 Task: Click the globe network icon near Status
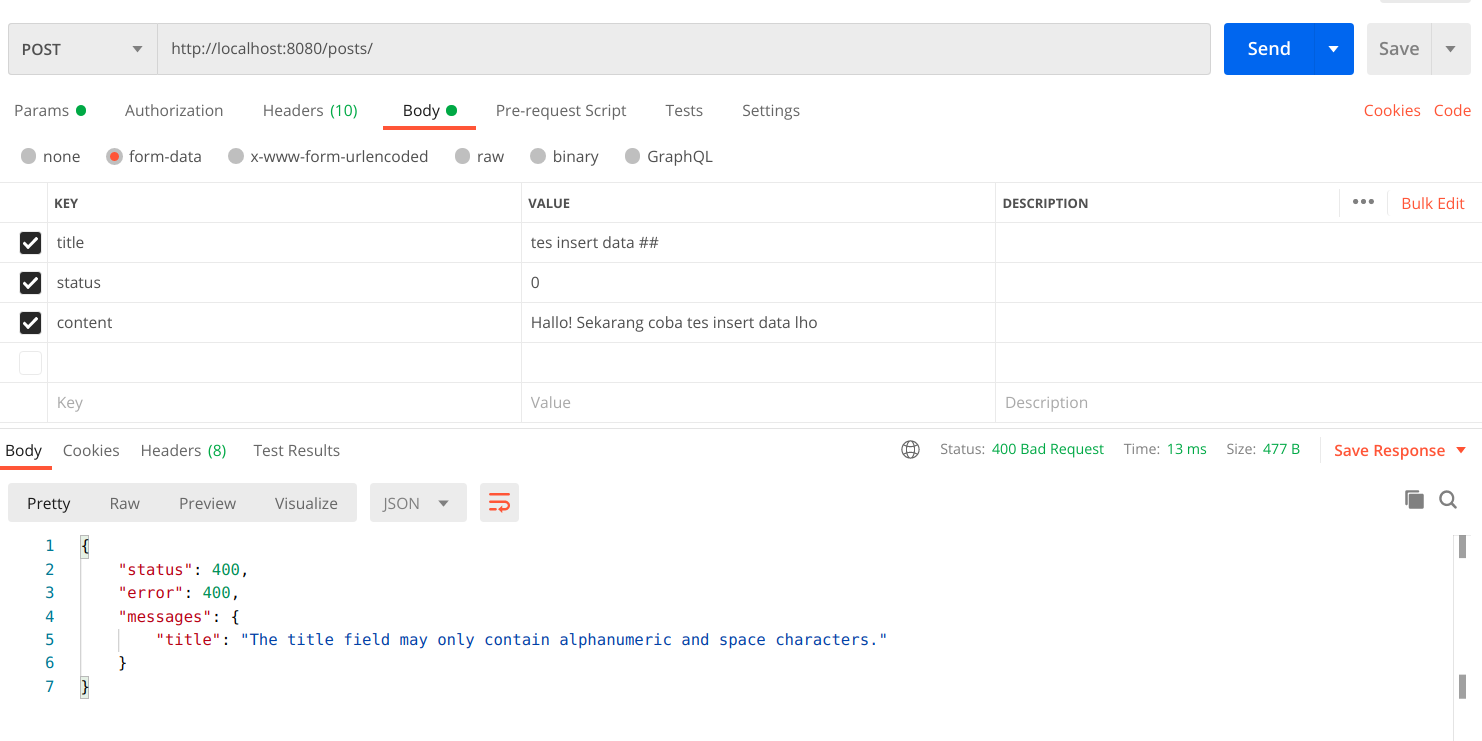(x=910, y=450)
